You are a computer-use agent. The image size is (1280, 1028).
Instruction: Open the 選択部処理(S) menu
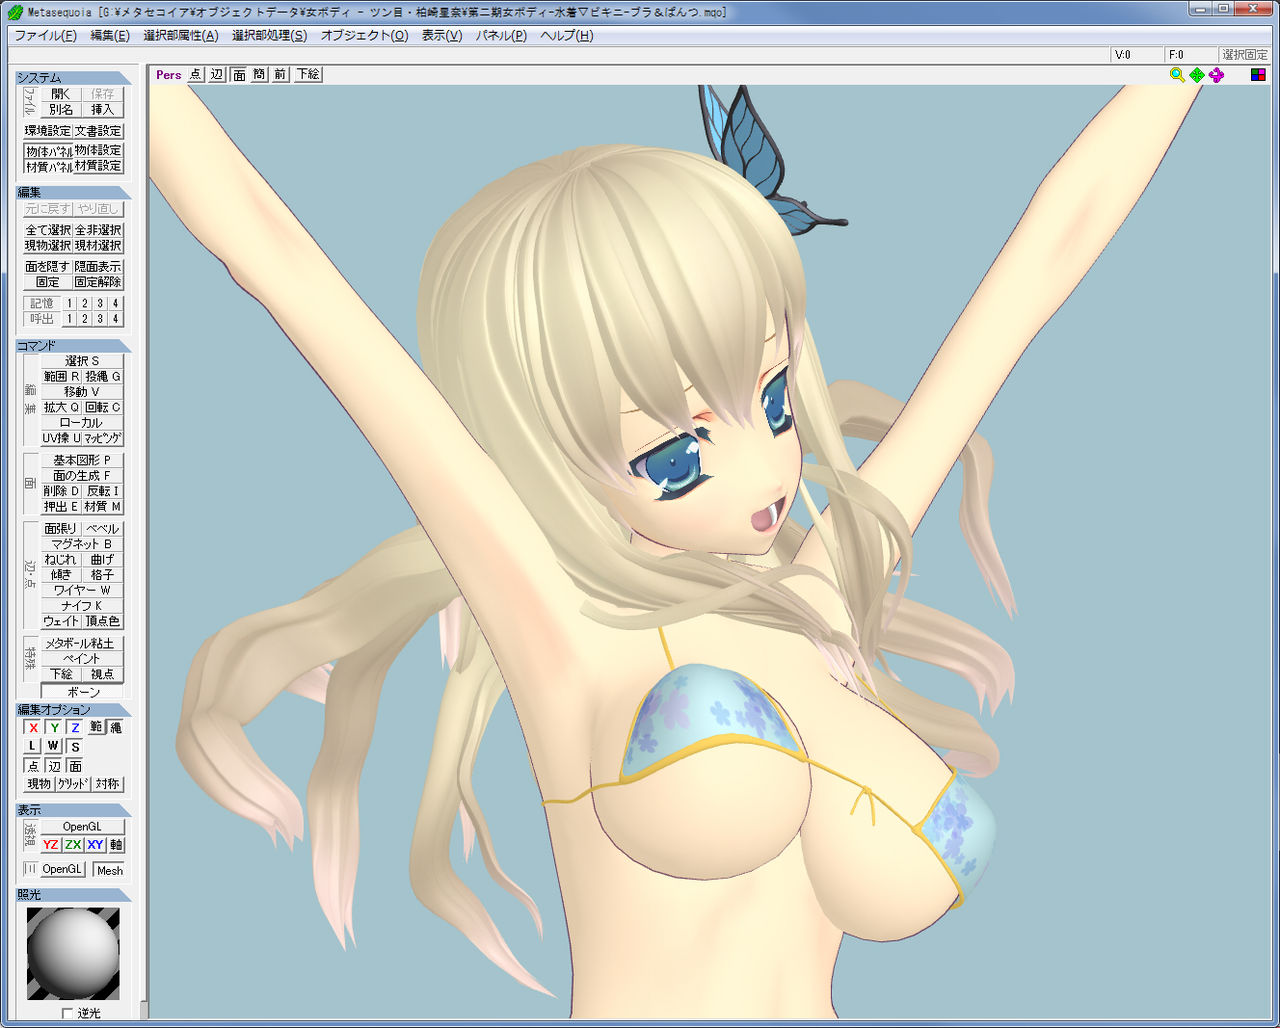(270, 35)
